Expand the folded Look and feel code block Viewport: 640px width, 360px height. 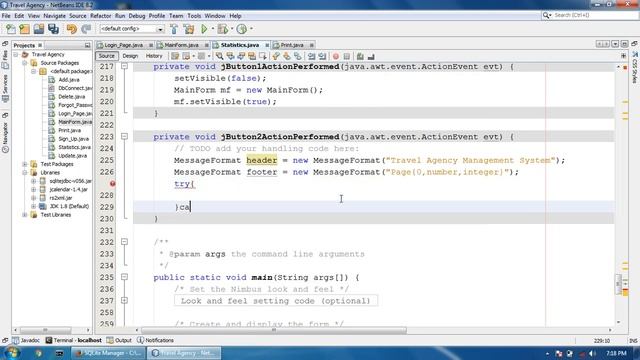coord(124,300)
